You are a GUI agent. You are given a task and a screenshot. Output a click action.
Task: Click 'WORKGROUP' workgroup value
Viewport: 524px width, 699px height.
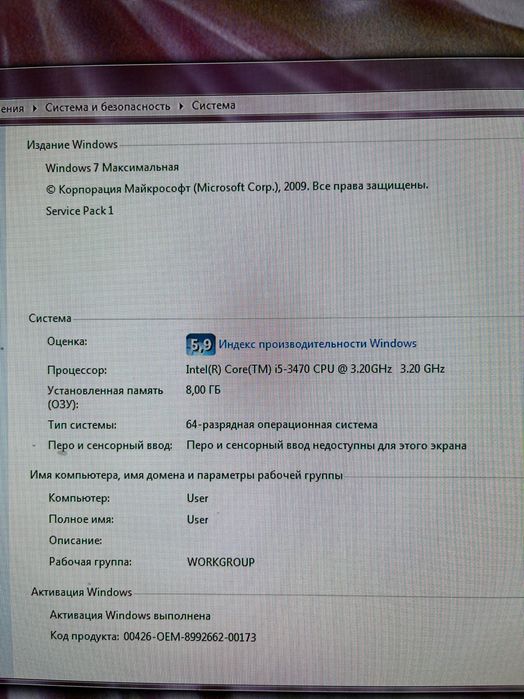[x=221, y=562]
